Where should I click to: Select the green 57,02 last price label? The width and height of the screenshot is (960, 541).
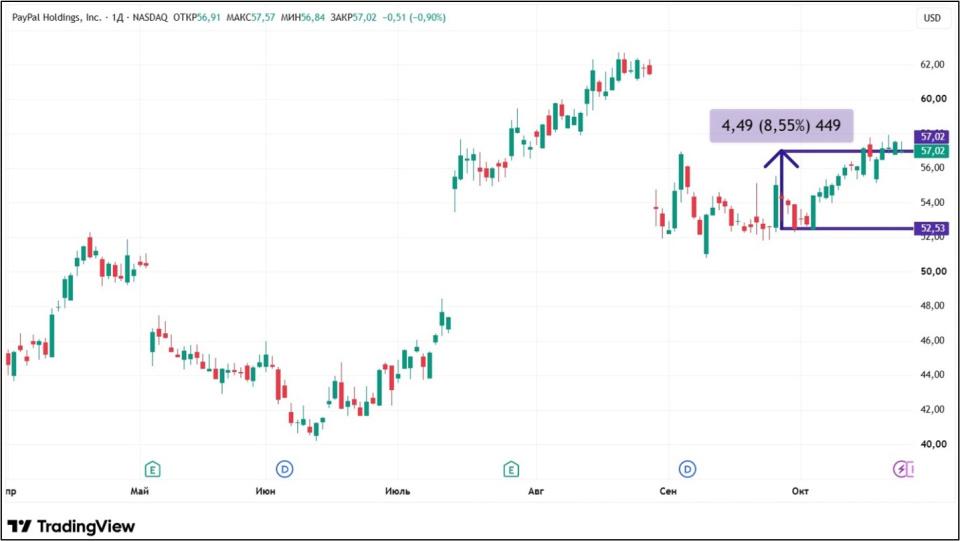[932, 151]
